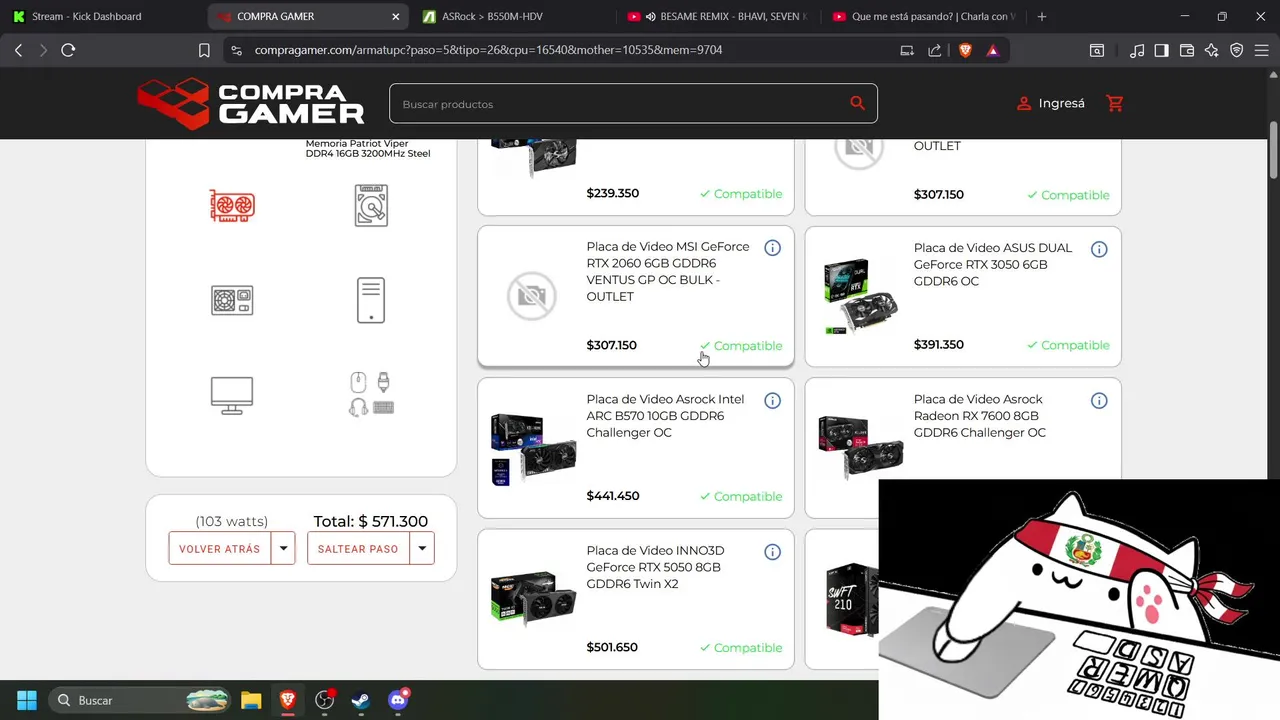
Task: Select the hard drive storage step icon
Action: click(x=371, y=205)
